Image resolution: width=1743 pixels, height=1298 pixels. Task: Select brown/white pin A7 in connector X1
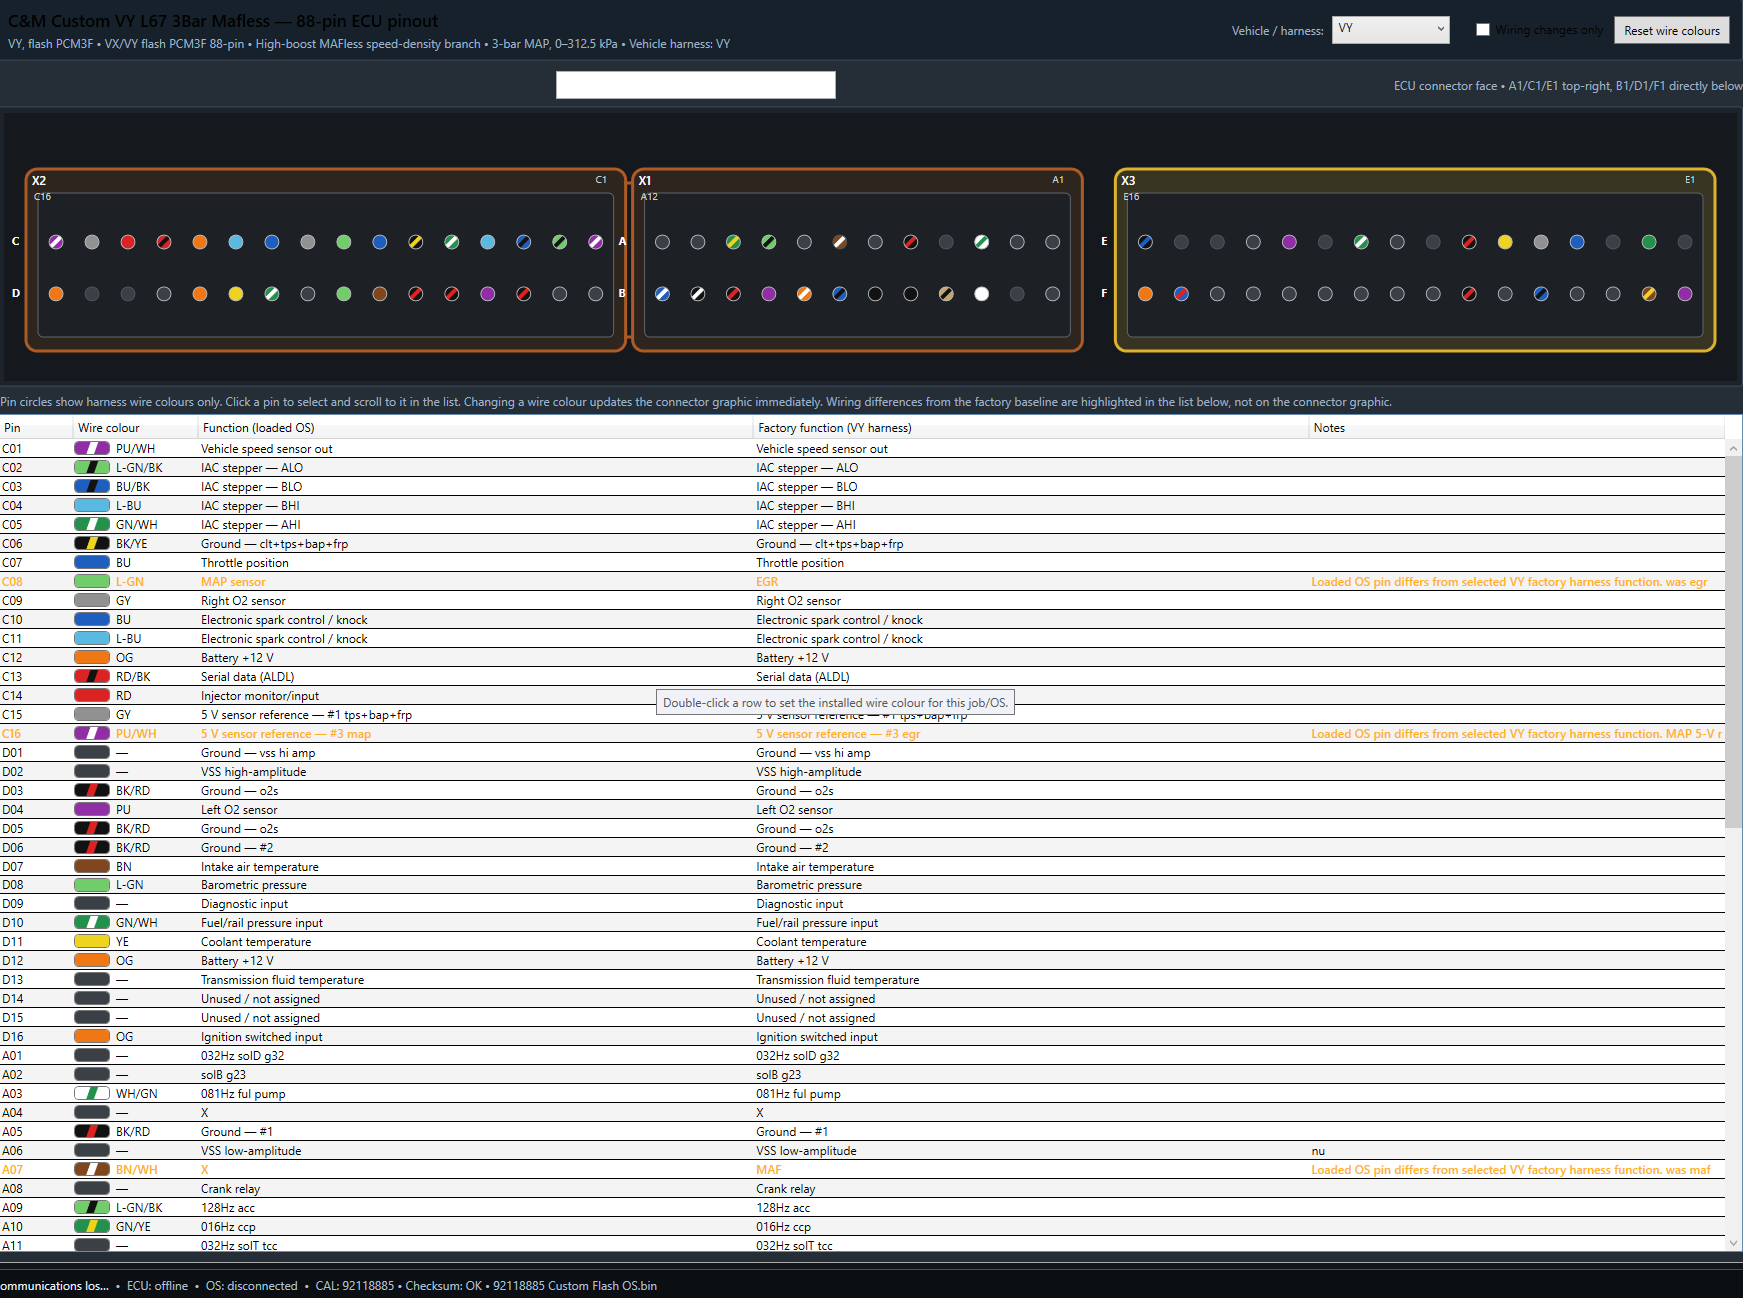click(840, 242)
